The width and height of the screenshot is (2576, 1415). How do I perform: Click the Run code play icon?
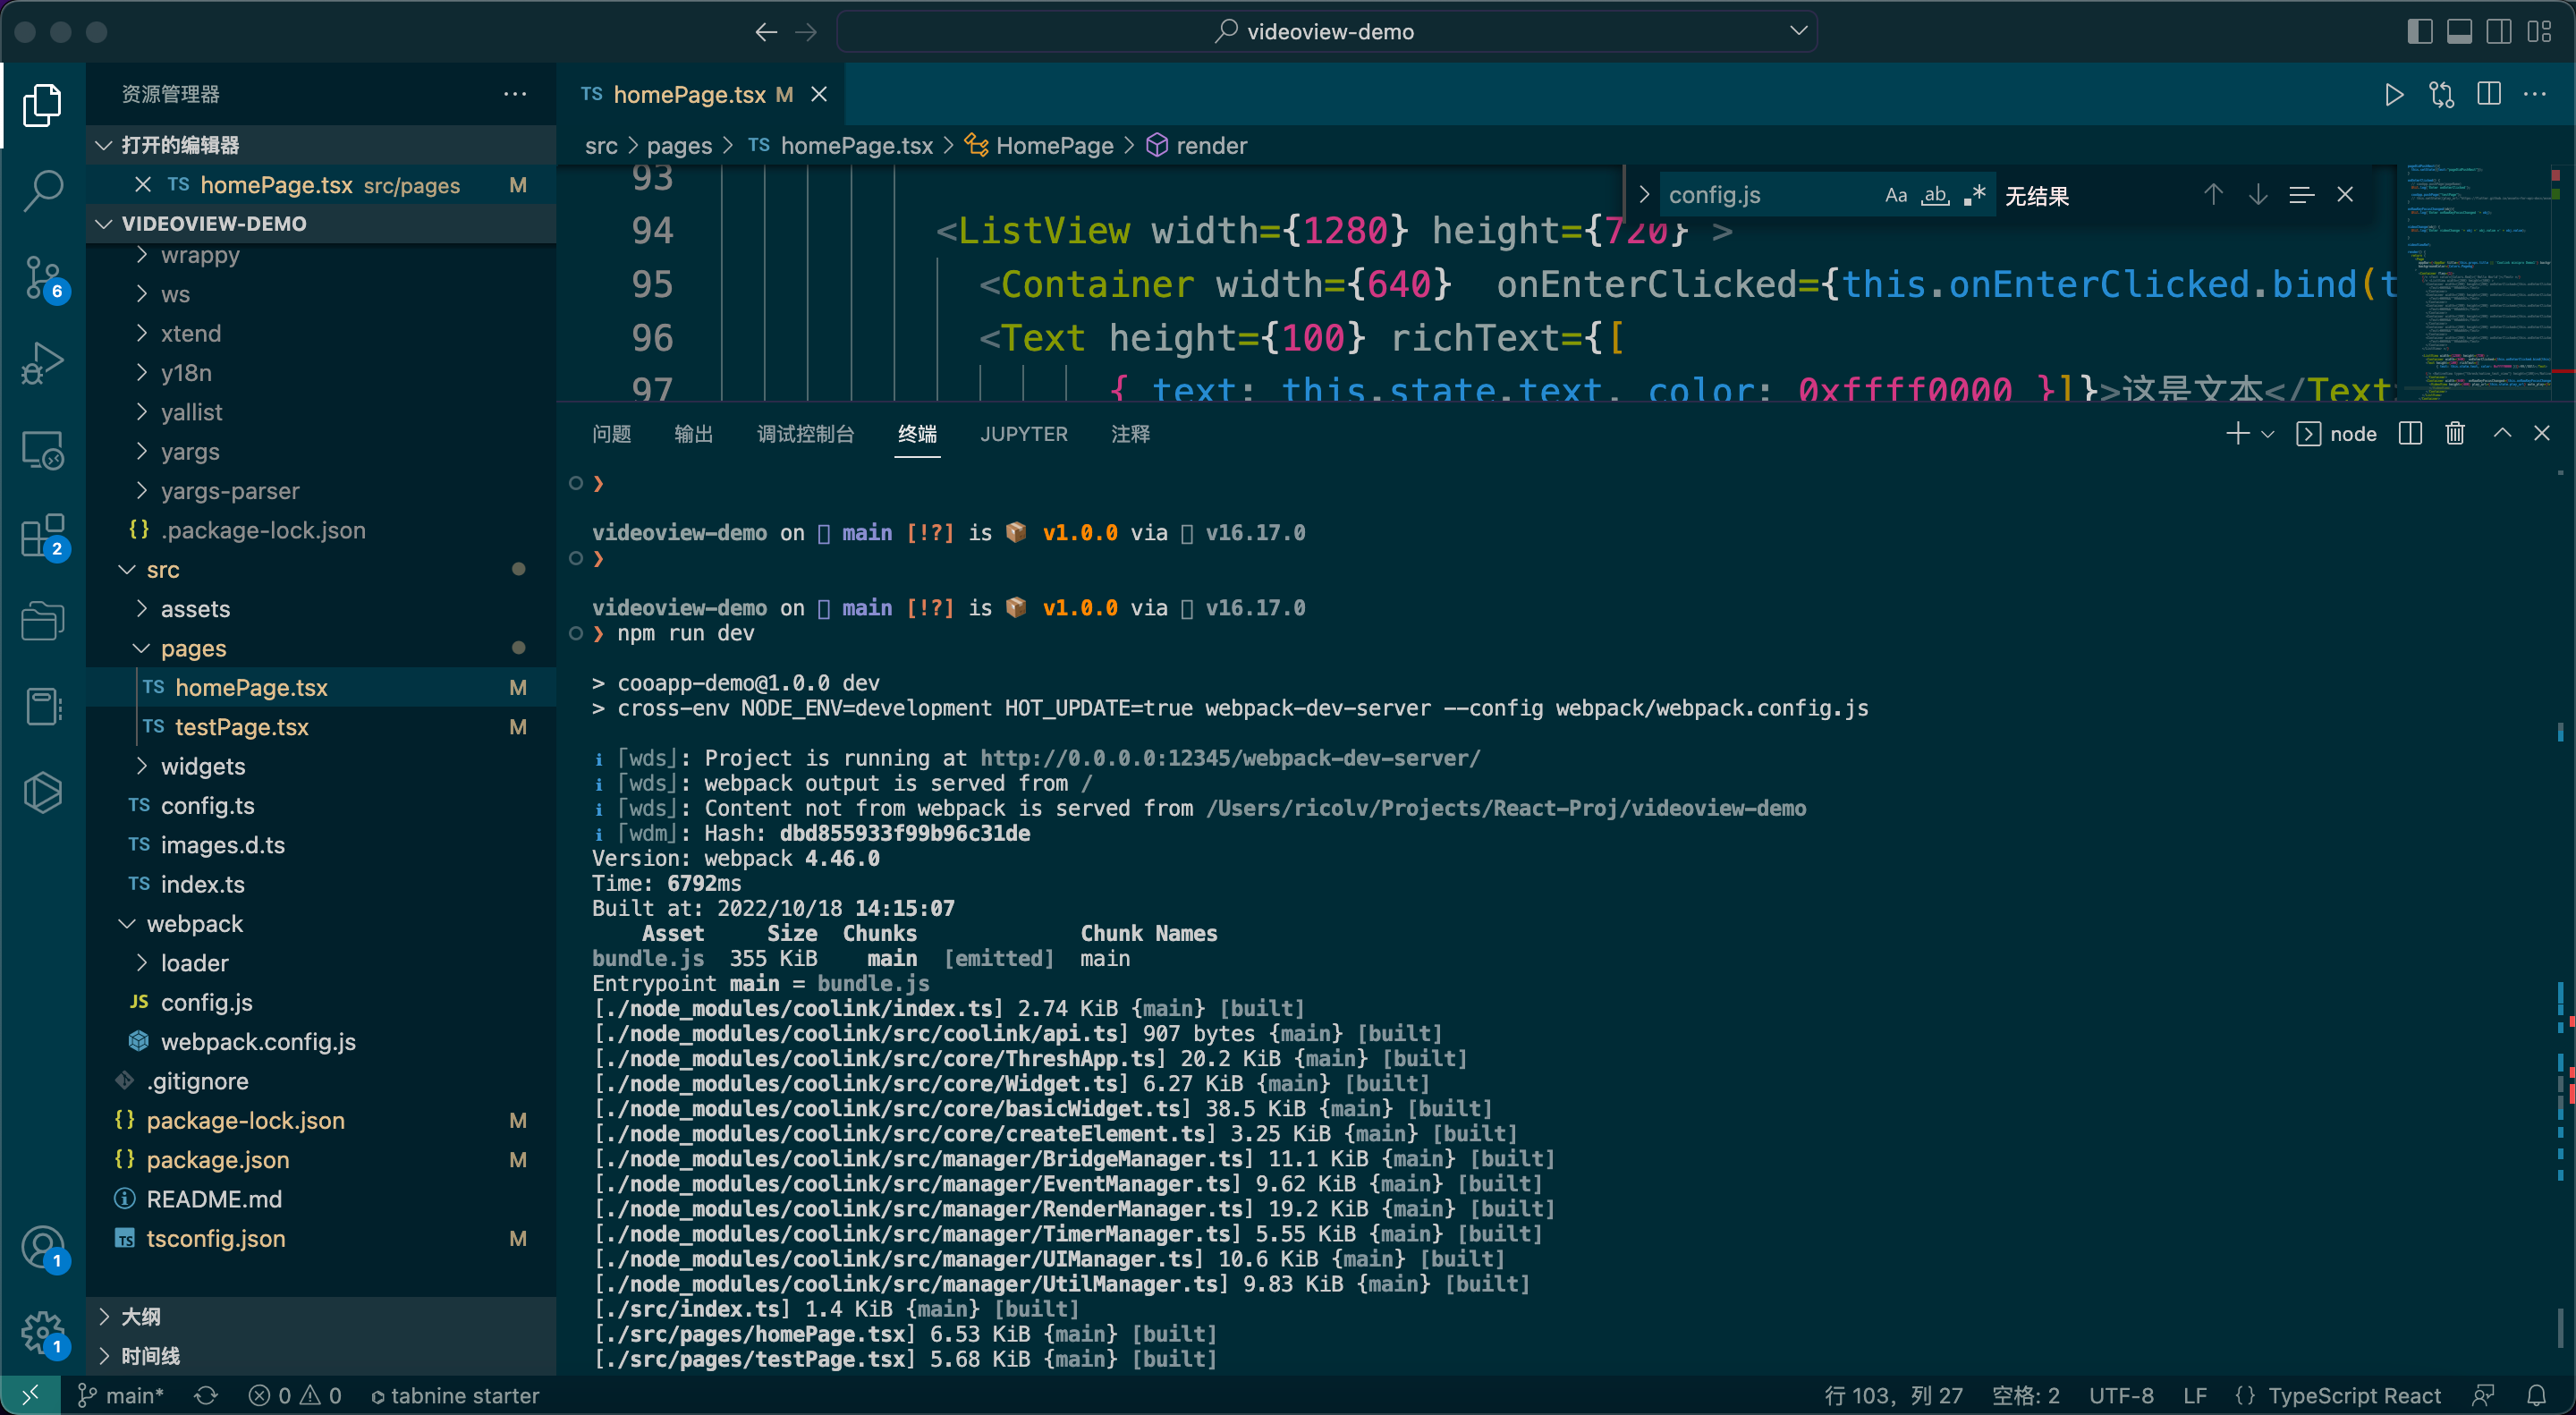tap(2394, 94)
